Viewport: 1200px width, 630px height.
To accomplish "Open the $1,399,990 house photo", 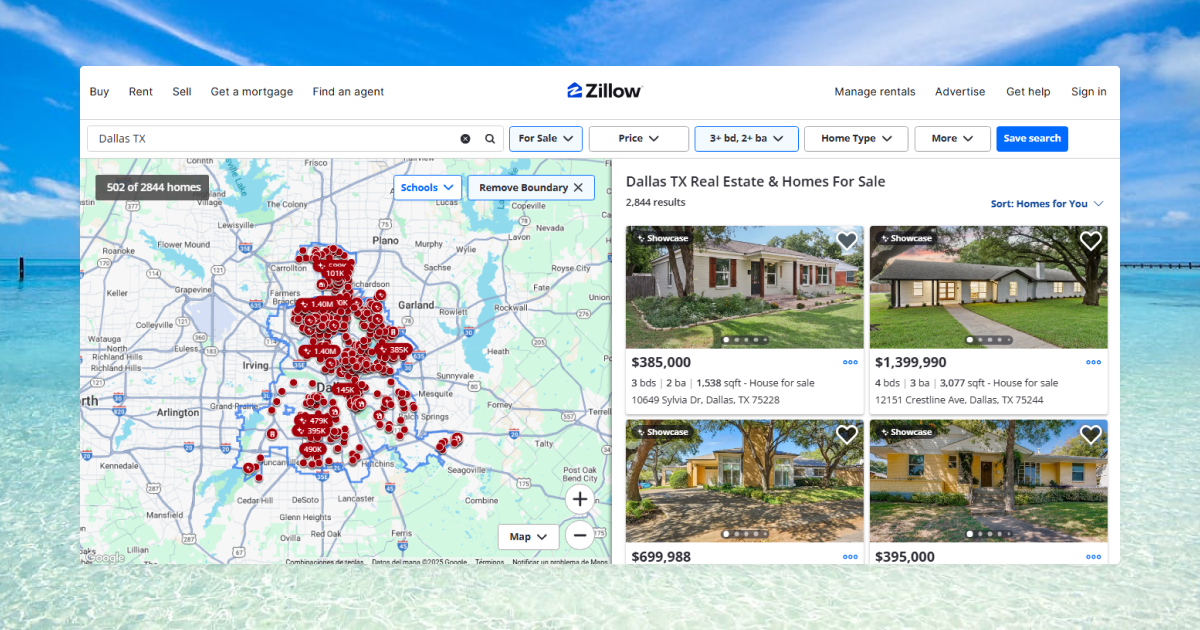I will pos(989,287).
